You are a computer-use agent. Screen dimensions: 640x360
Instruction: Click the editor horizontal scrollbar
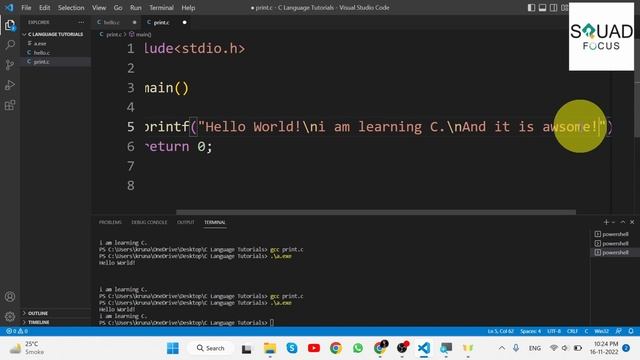pyautogui.click(x=376, y=212)
